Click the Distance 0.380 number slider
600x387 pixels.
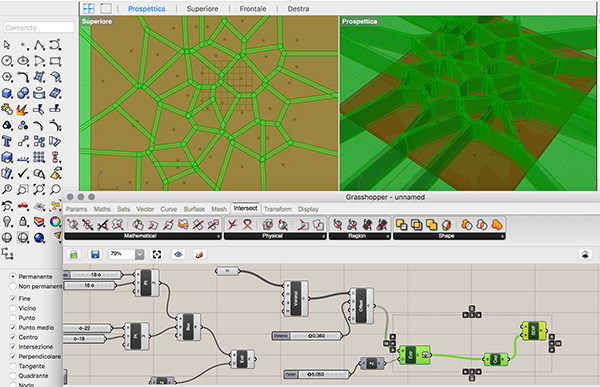point(307,336)
